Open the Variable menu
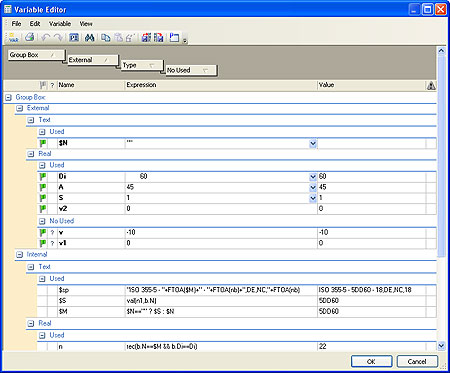450x373 pixels. (x=60, y=24)
